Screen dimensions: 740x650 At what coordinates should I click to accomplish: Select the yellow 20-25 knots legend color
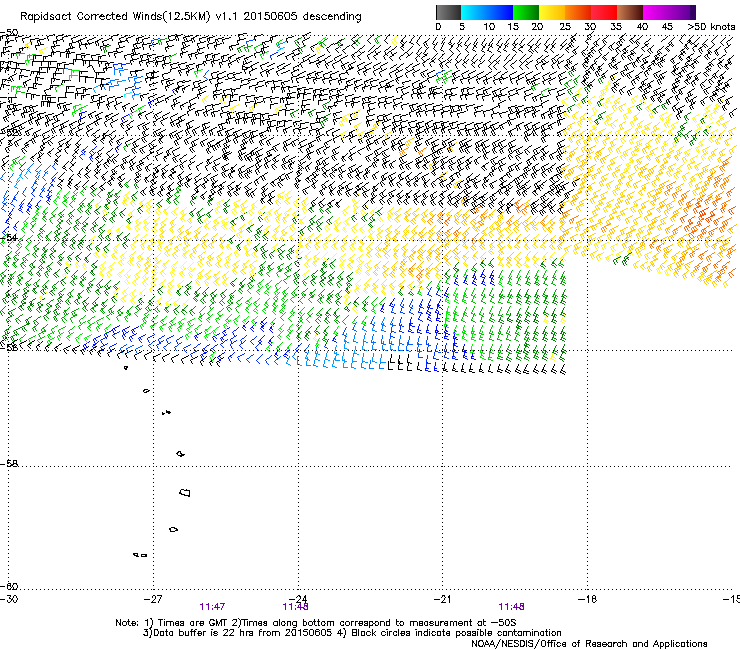click(552, 12)
